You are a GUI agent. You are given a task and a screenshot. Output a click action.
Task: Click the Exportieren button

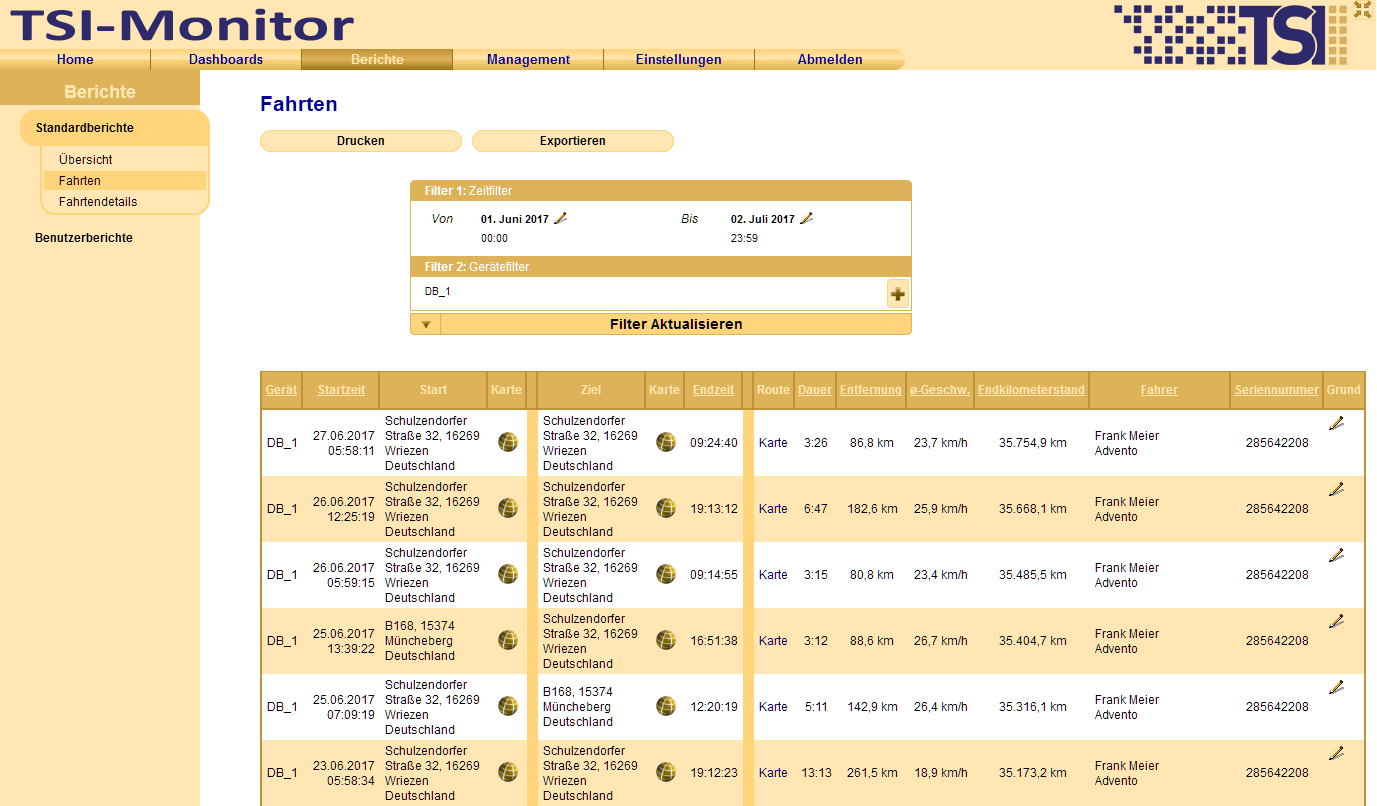pos(573,141)
